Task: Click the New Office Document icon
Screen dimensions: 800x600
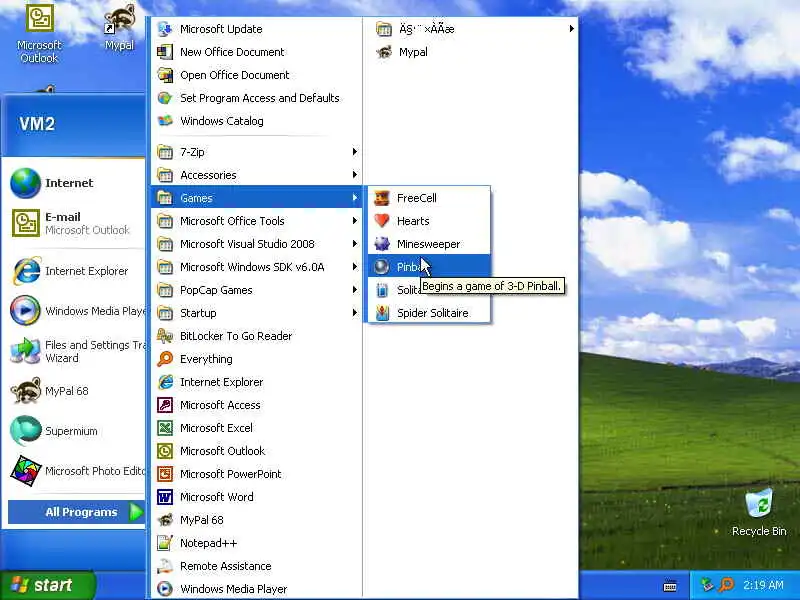Action: coord(164,52)
